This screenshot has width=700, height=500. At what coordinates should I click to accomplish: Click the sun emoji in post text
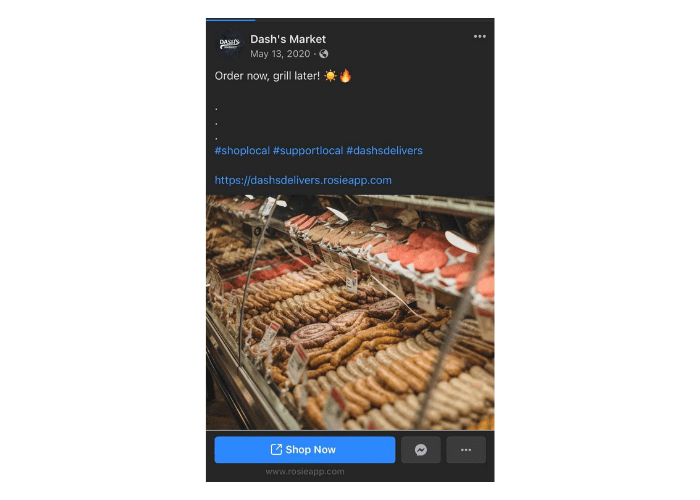[330, 76]
